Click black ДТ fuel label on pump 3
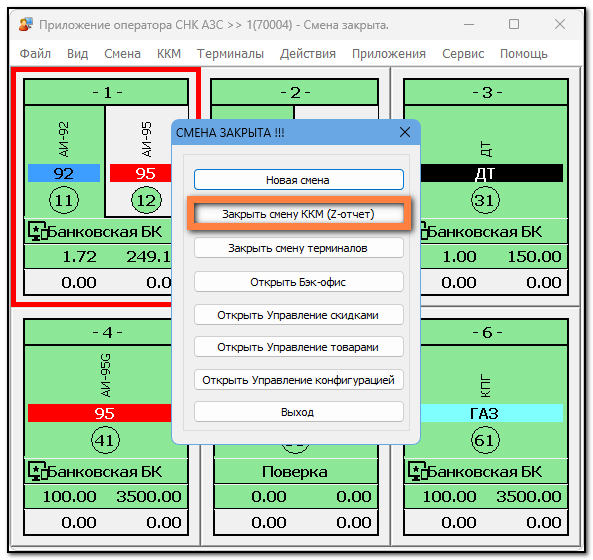Viewport: 593px width, 560px height. point(492,173)
